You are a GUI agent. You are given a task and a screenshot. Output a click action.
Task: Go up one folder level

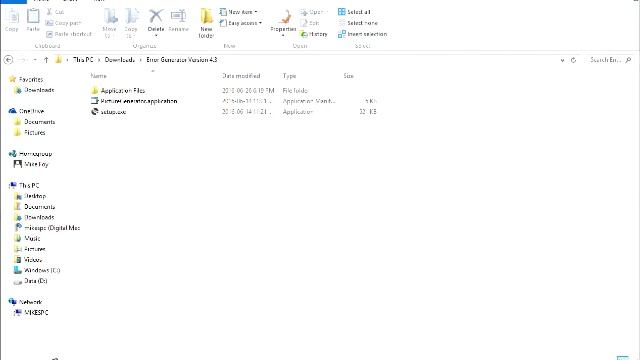point(46,60)
